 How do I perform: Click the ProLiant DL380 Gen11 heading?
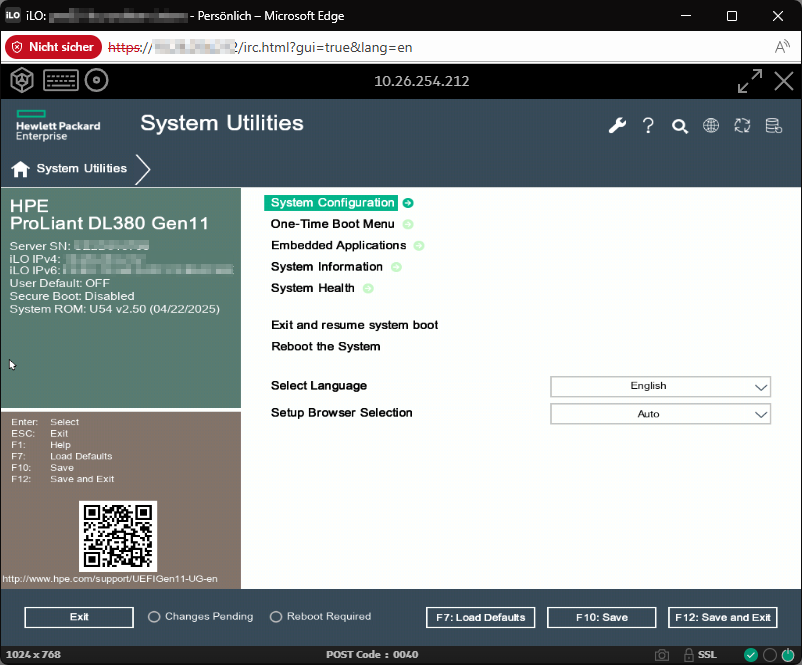click(109, 224)
